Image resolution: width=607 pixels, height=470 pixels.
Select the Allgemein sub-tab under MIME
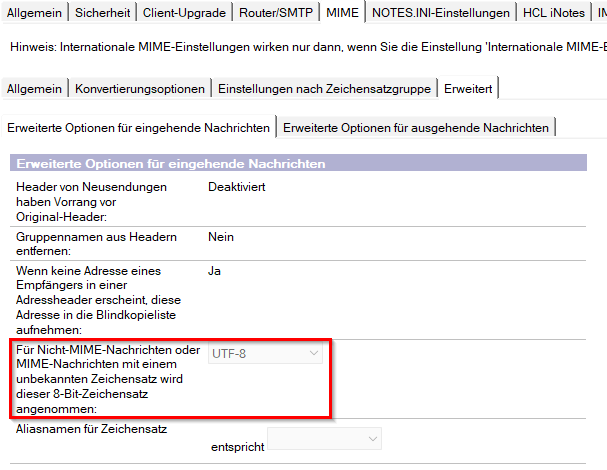tap(35, 88)
